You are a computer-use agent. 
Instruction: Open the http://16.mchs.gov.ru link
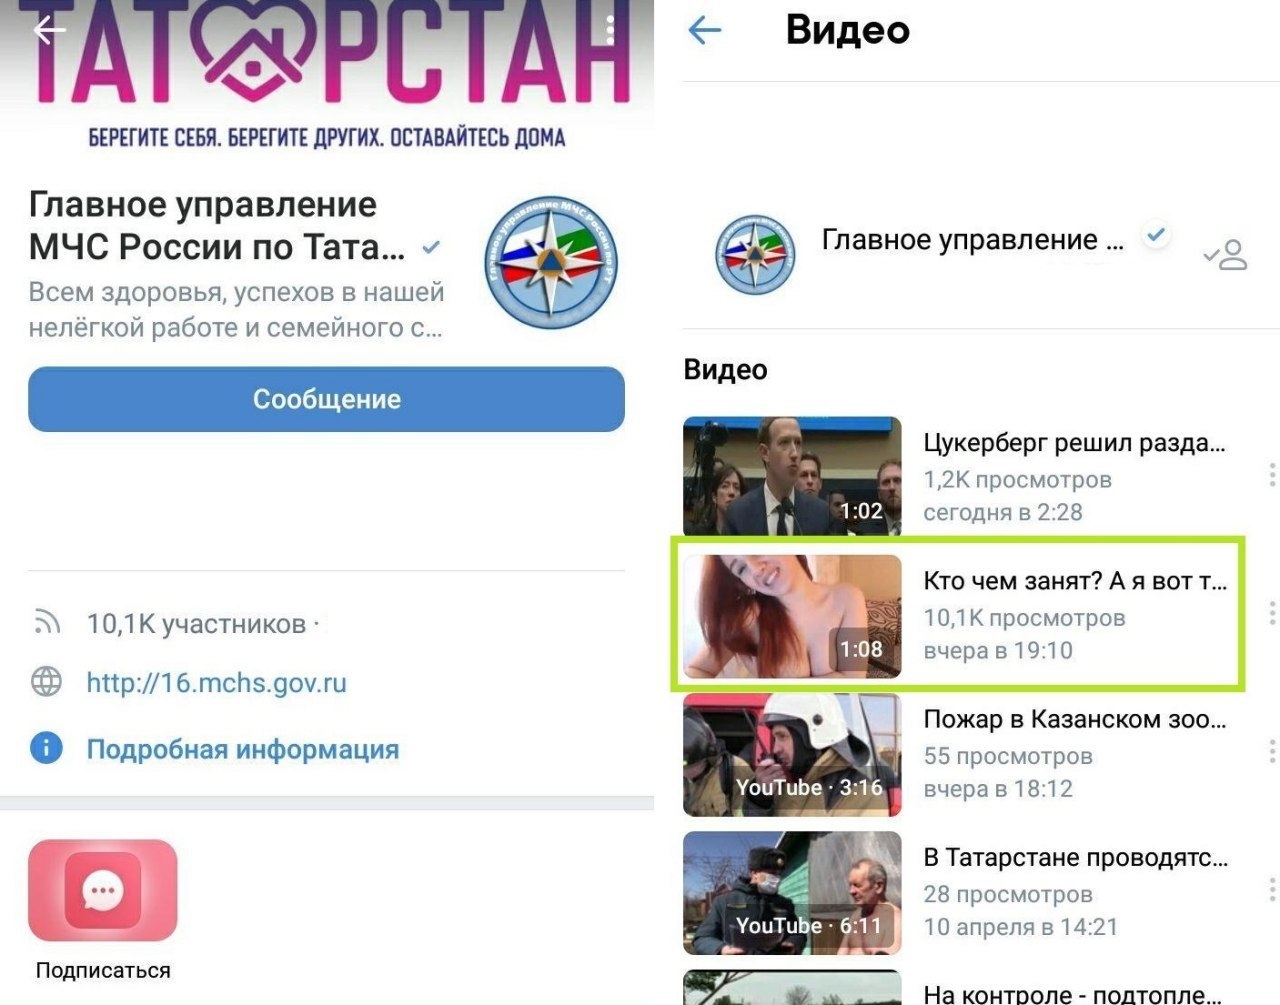216,683
